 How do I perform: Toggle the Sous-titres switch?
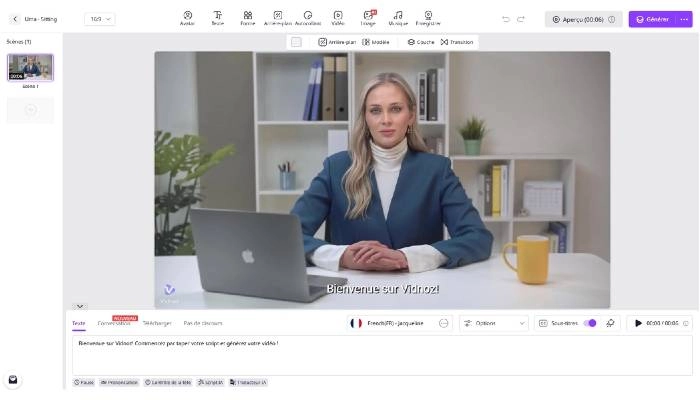click(590, 323)
